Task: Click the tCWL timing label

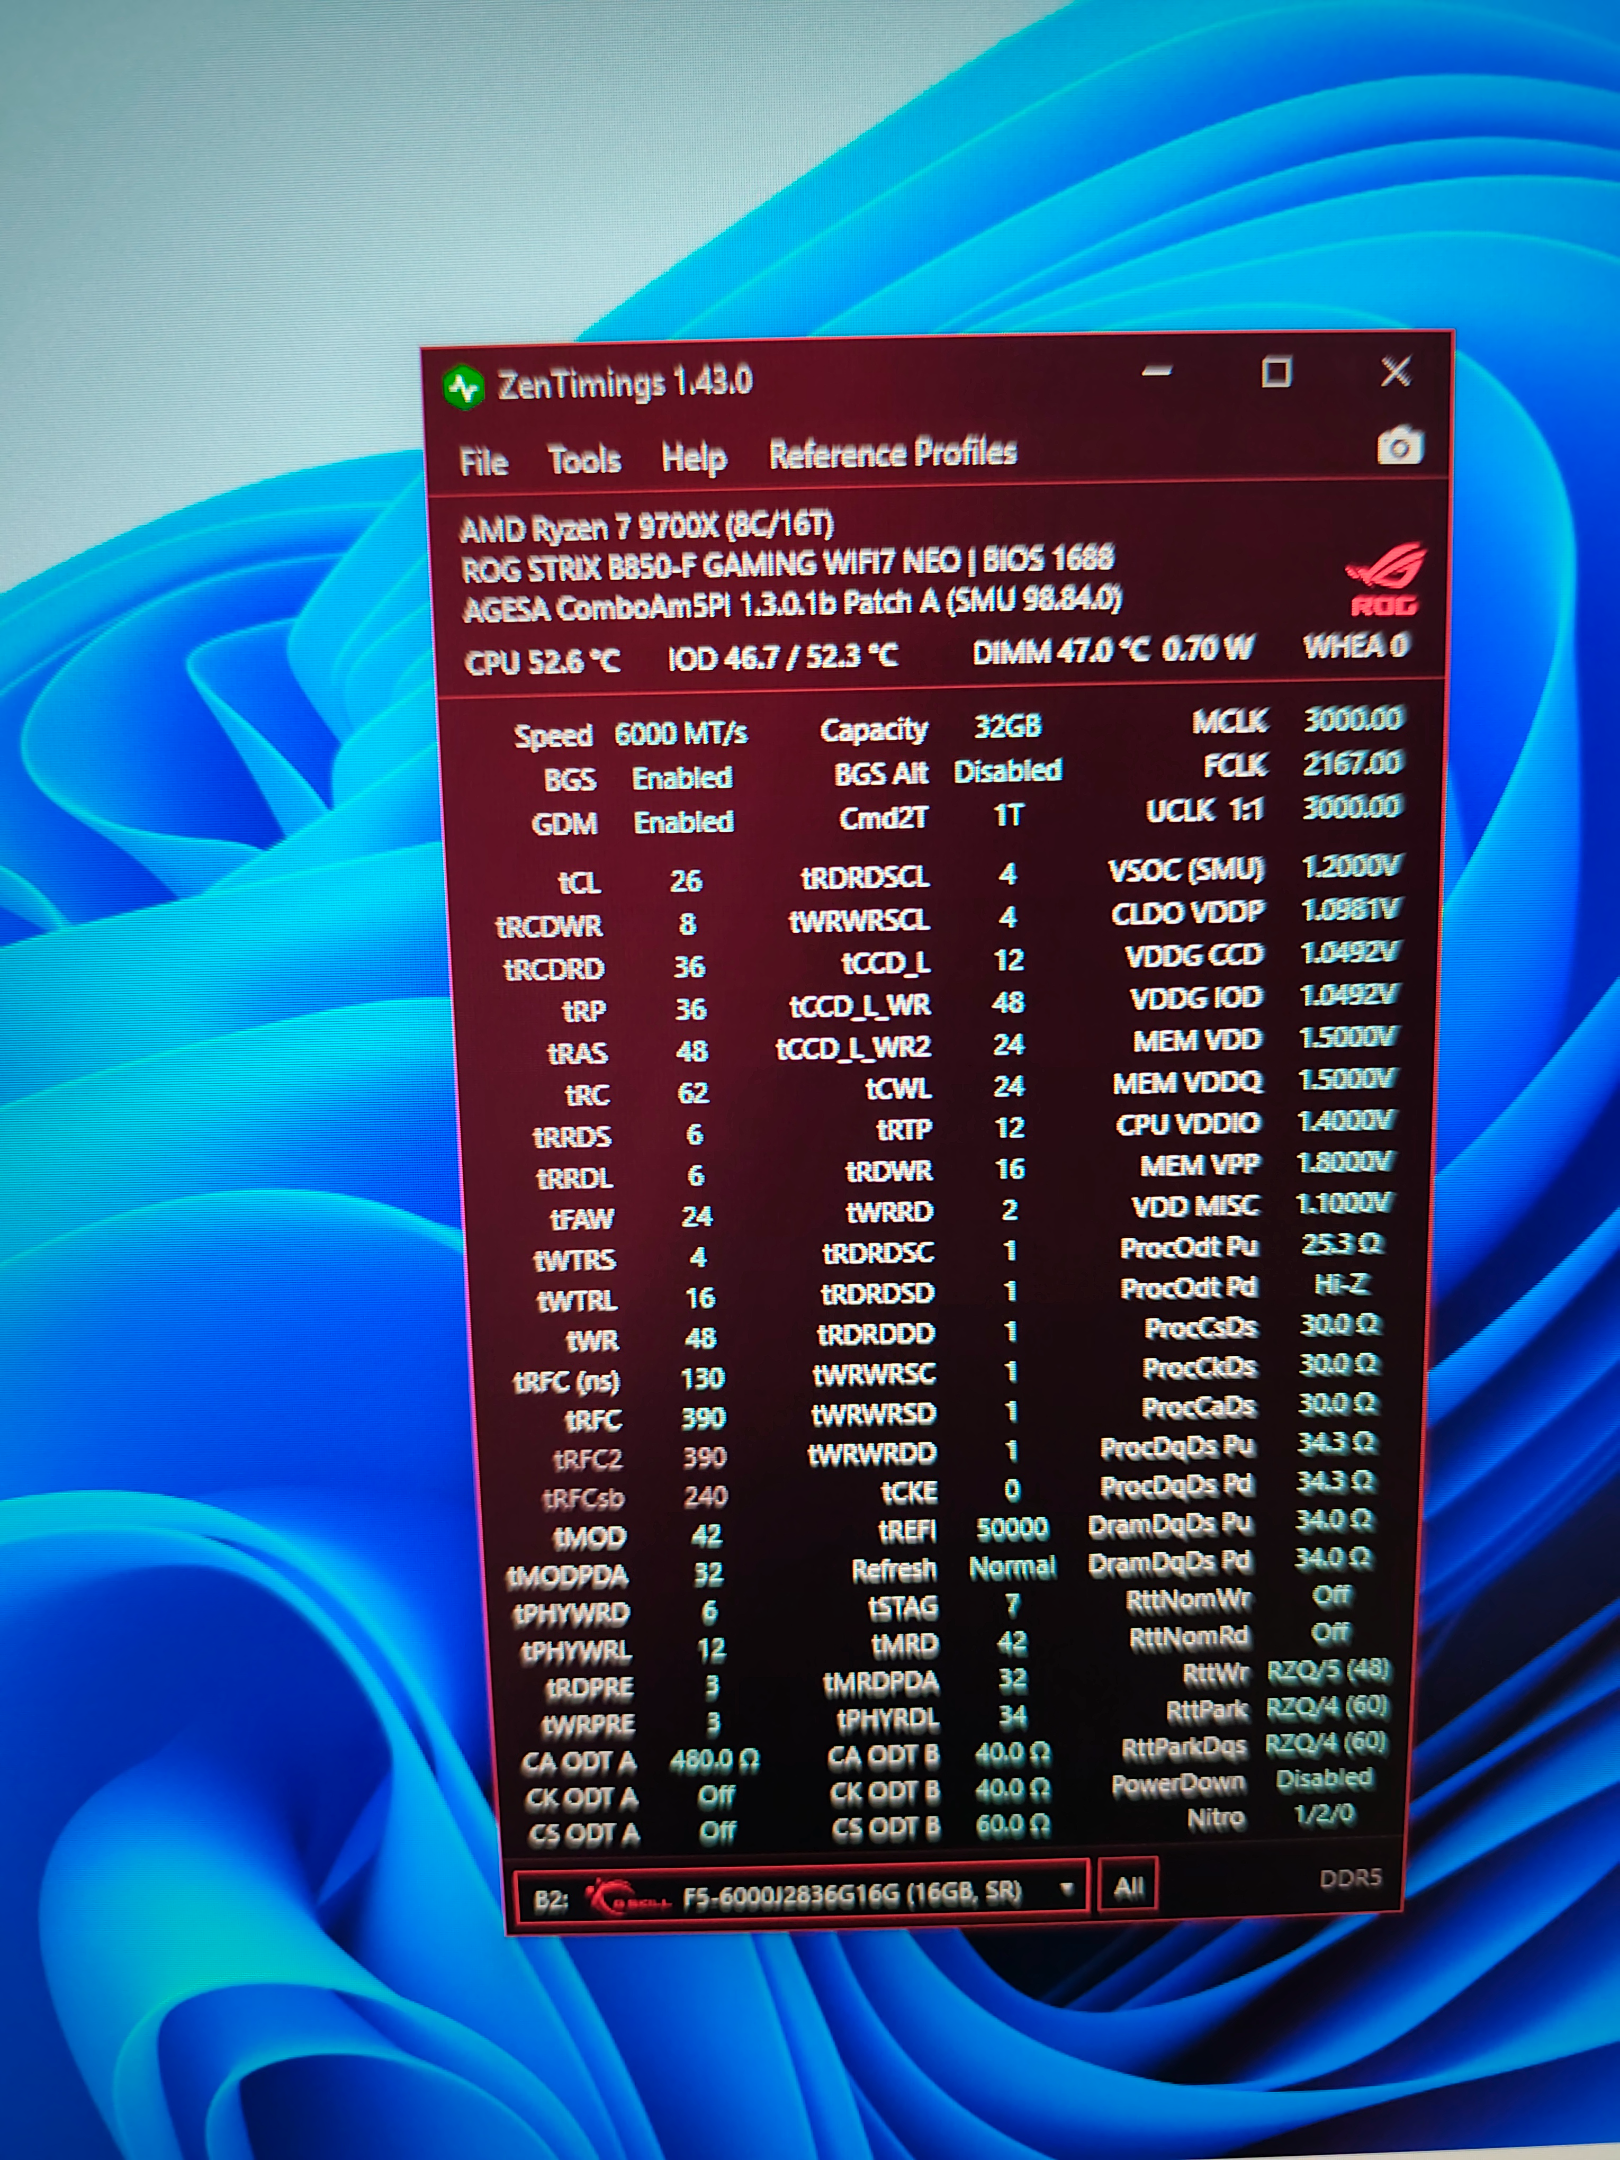Action: click(x=899, y=1088)
